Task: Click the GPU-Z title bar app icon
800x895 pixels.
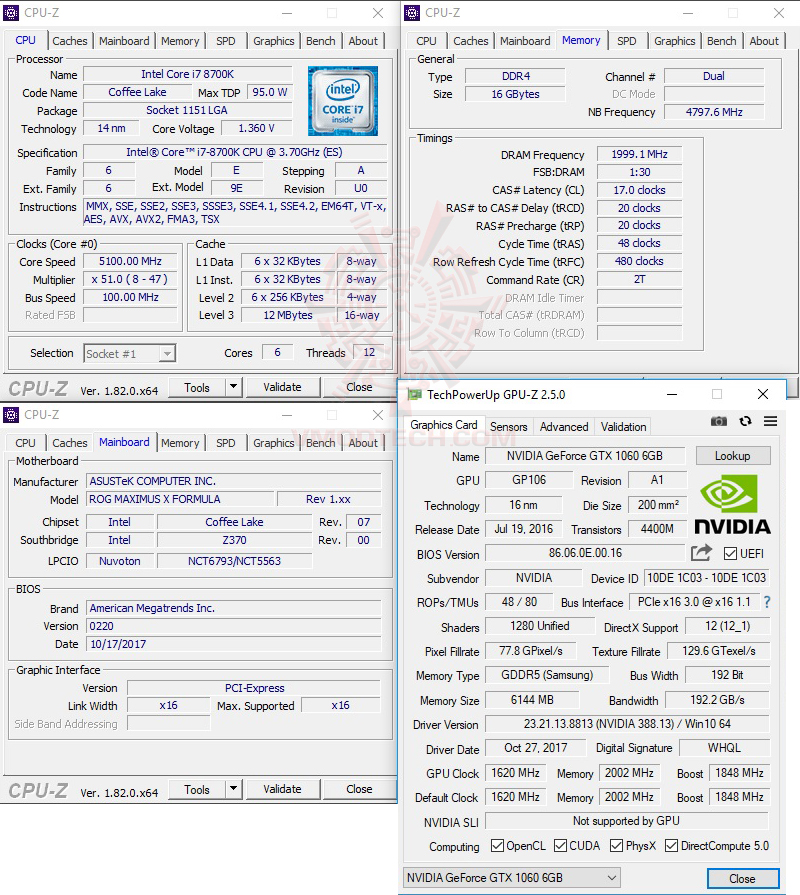Action: [414, 394]
